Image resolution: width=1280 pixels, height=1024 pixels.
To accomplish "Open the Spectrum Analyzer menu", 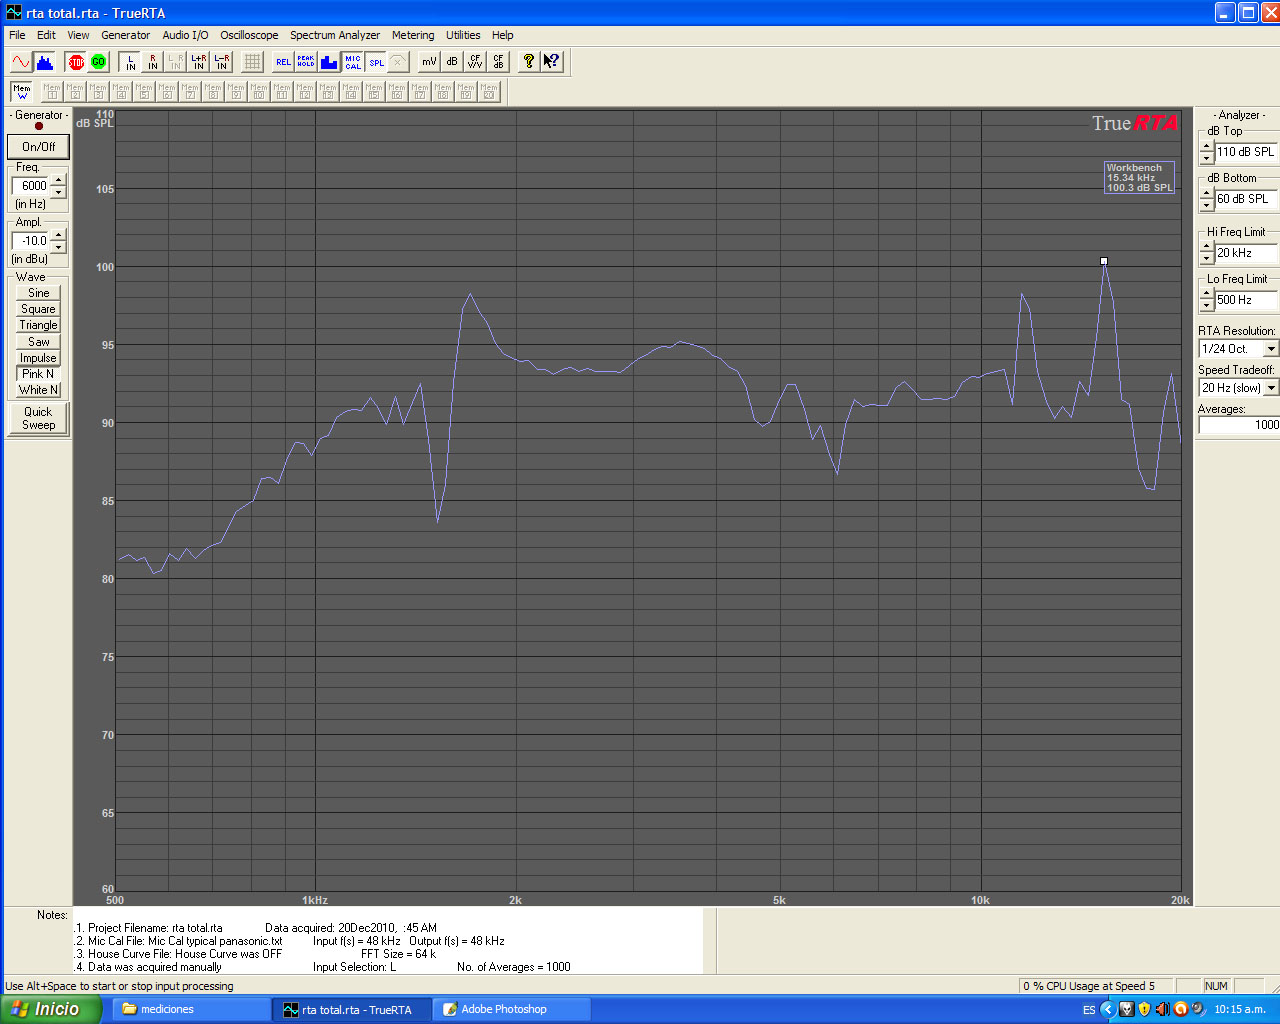I will (335, 35).
